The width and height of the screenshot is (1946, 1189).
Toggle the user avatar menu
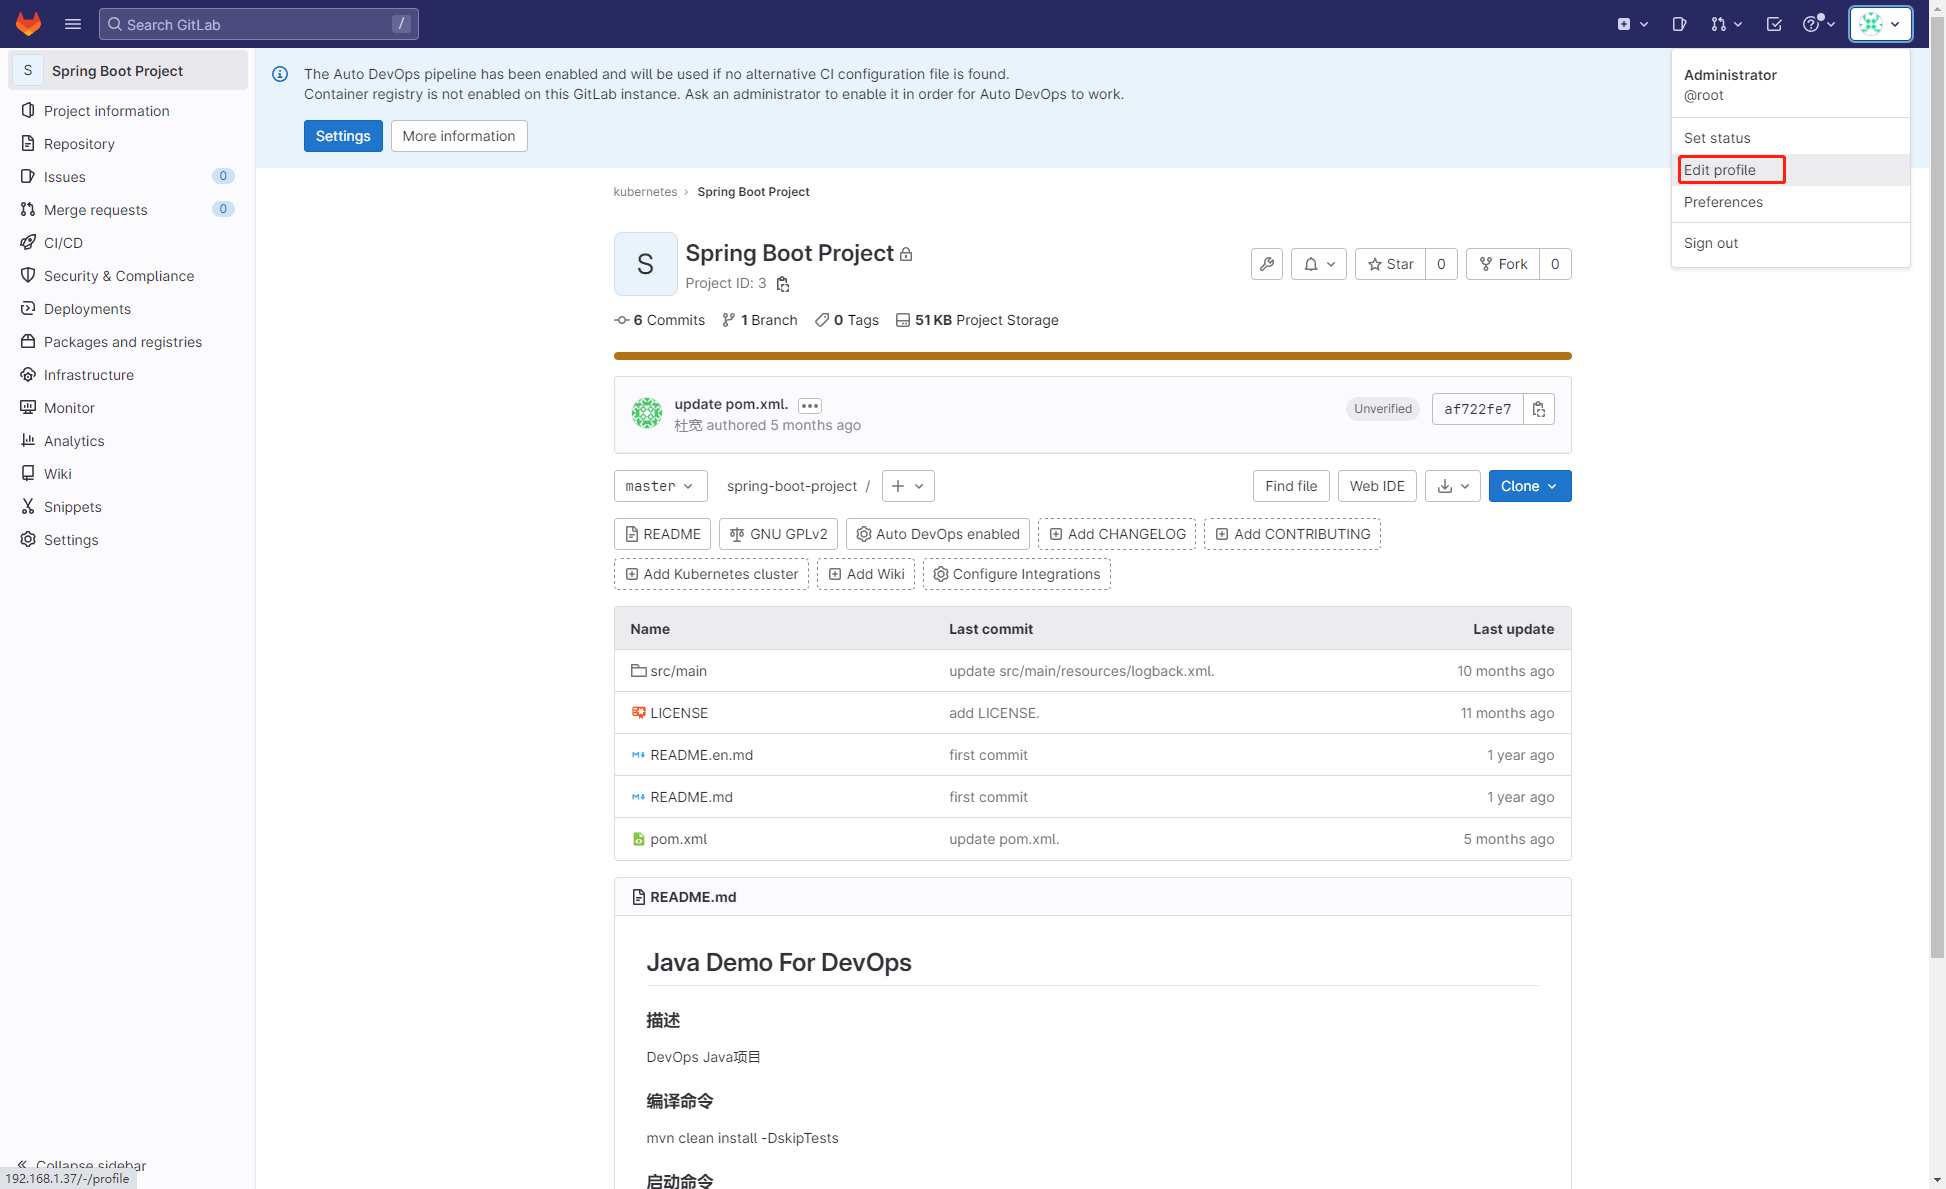pos(1881,24)
